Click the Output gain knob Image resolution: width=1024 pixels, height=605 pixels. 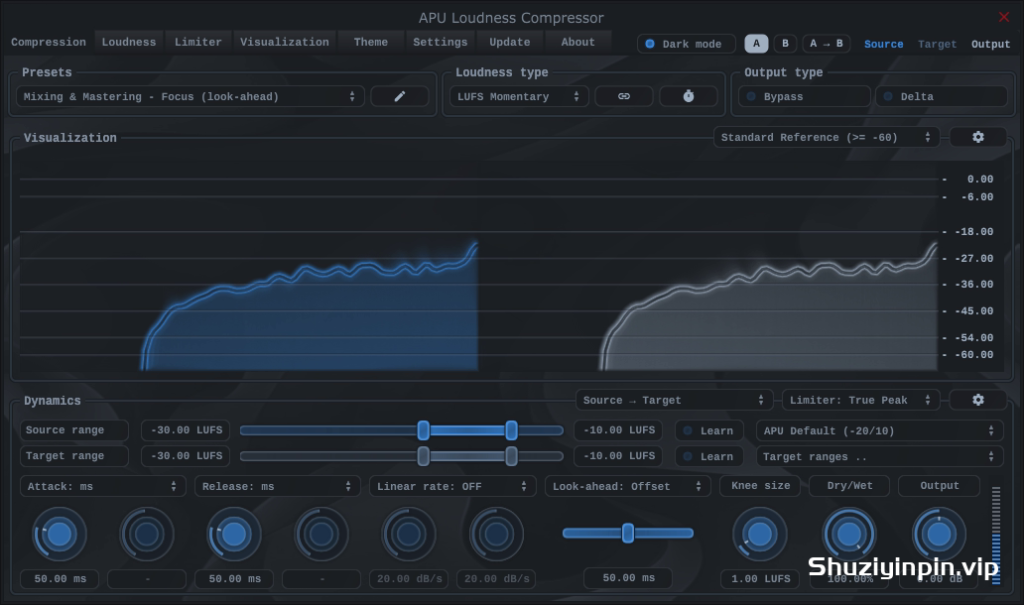pyautogui.click(x=938, y=534)
